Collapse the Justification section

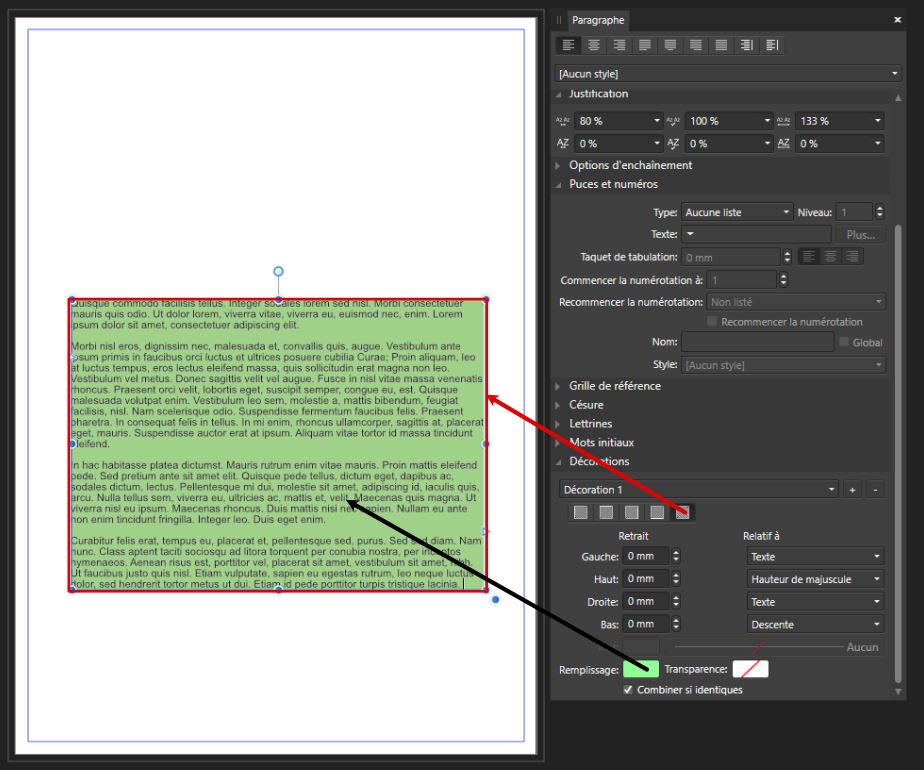pyautogui.click(x=558, y=94)
